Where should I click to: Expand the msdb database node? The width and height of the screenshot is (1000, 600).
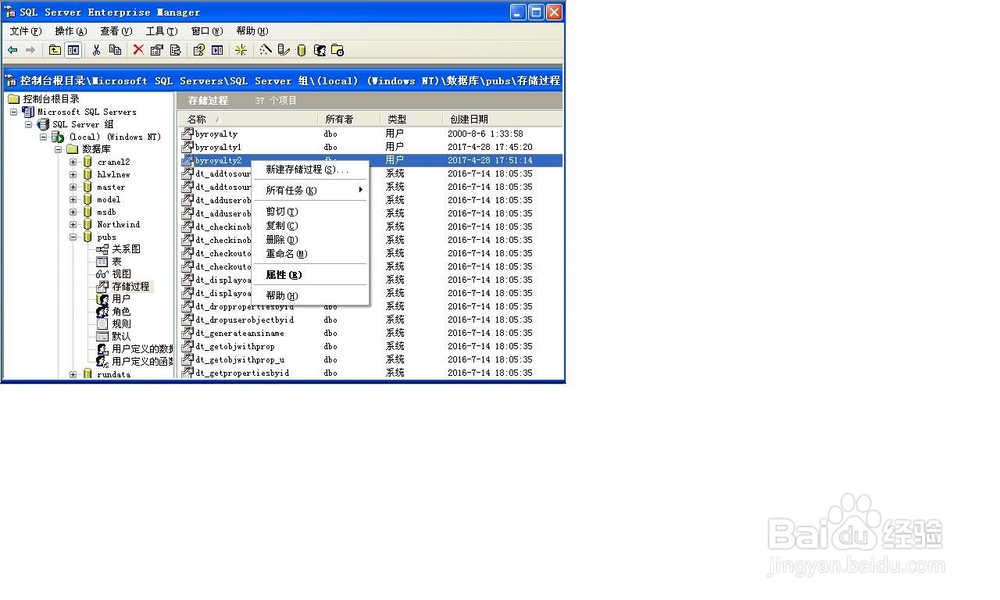[x=73, y=212]
